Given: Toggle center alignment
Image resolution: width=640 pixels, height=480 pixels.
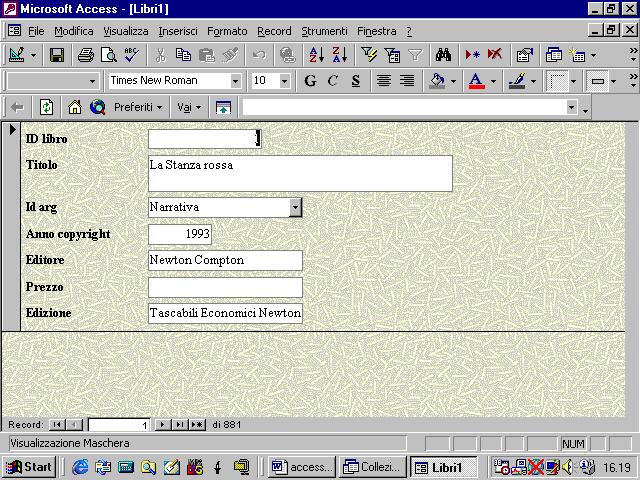Looking at the screenshot, I should pos(384,81).
